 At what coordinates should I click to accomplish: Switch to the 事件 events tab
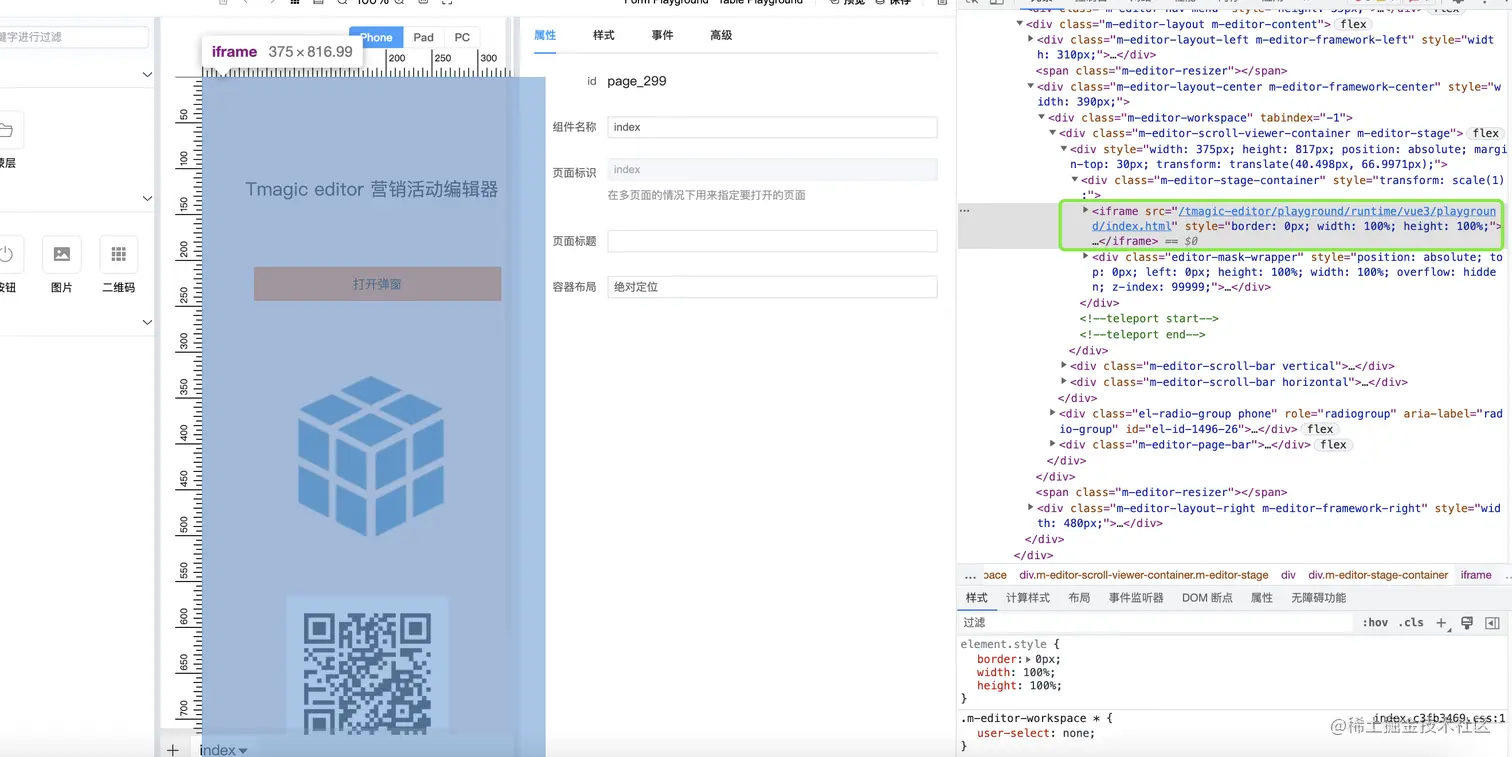coord(662,35)
